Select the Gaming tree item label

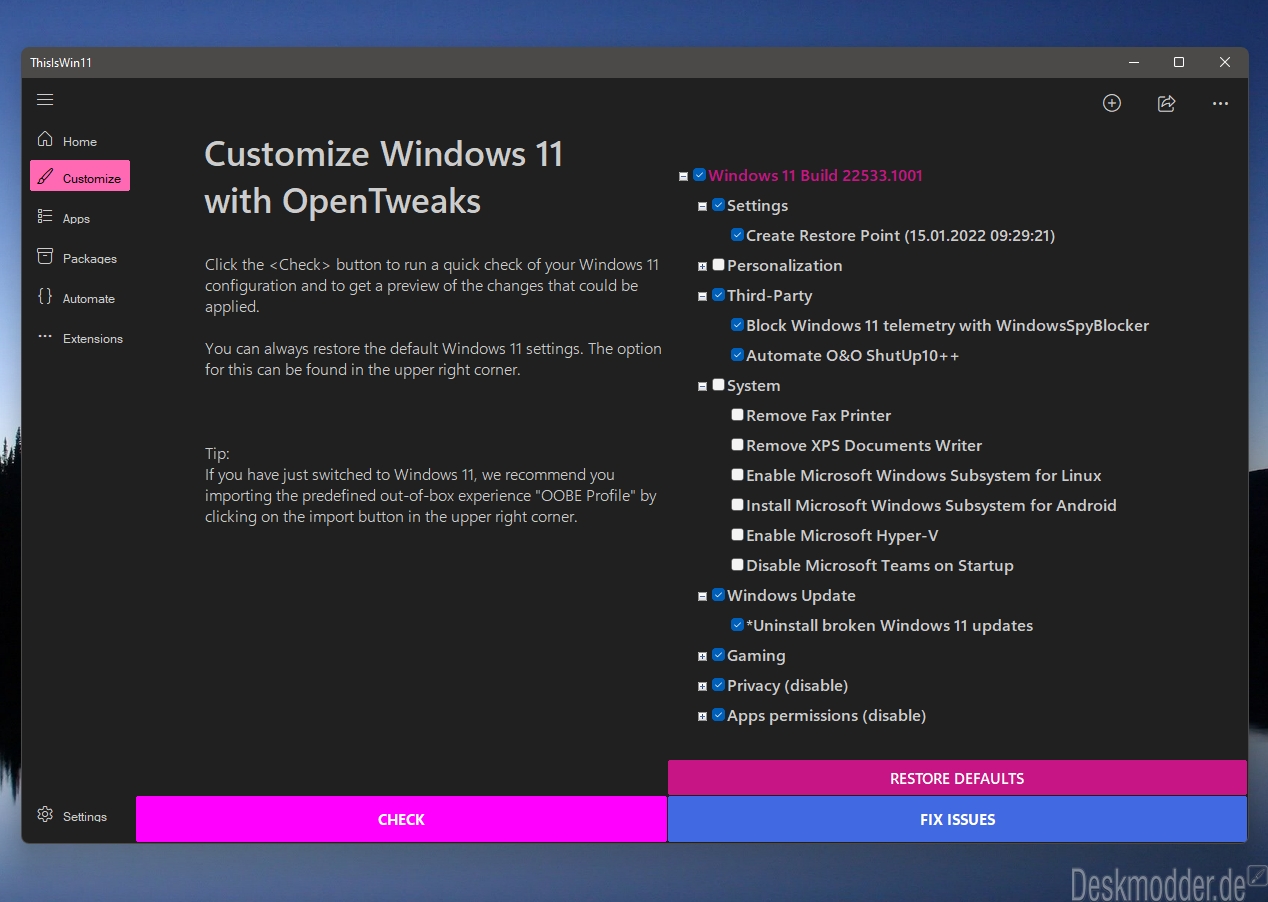pos(756,655)
